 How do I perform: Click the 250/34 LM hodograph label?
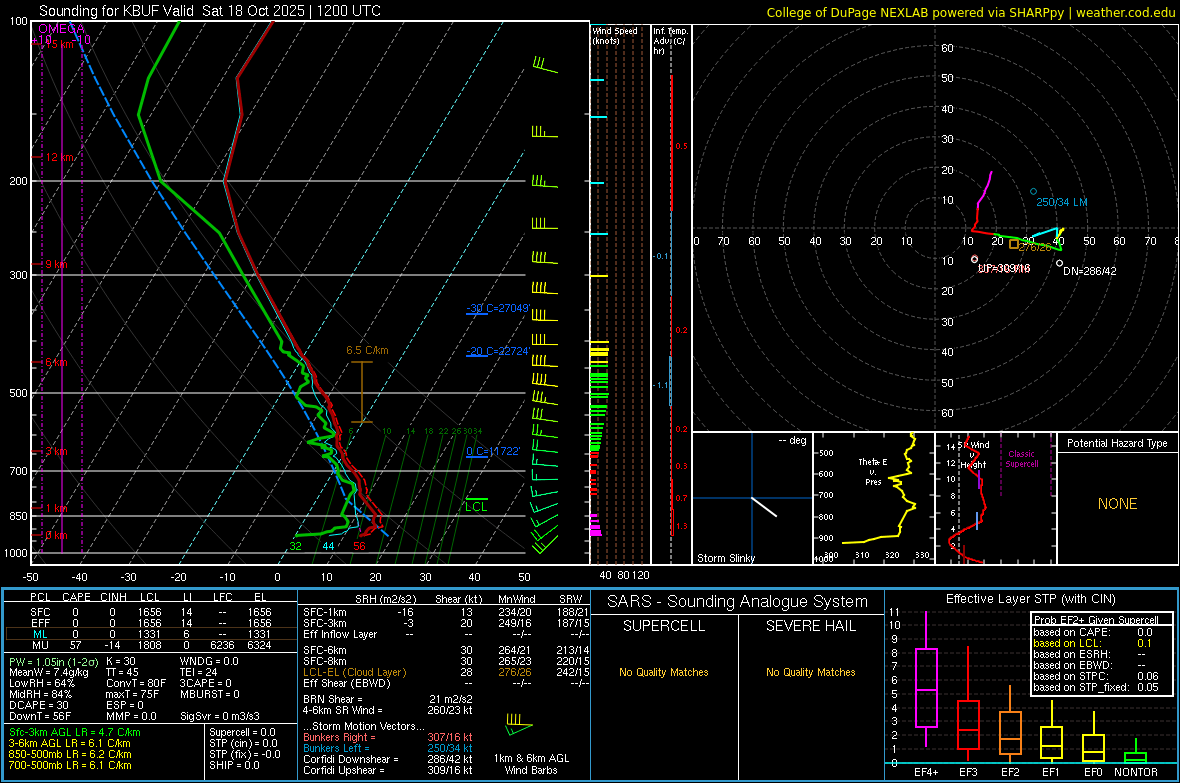1061,202
